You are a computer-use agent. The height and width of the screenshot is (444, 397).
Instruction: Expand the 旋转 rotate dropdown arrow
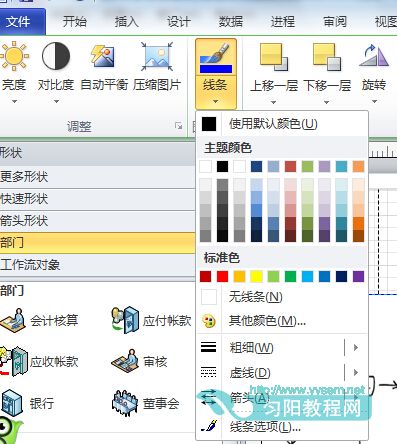(x=374, y=102)
